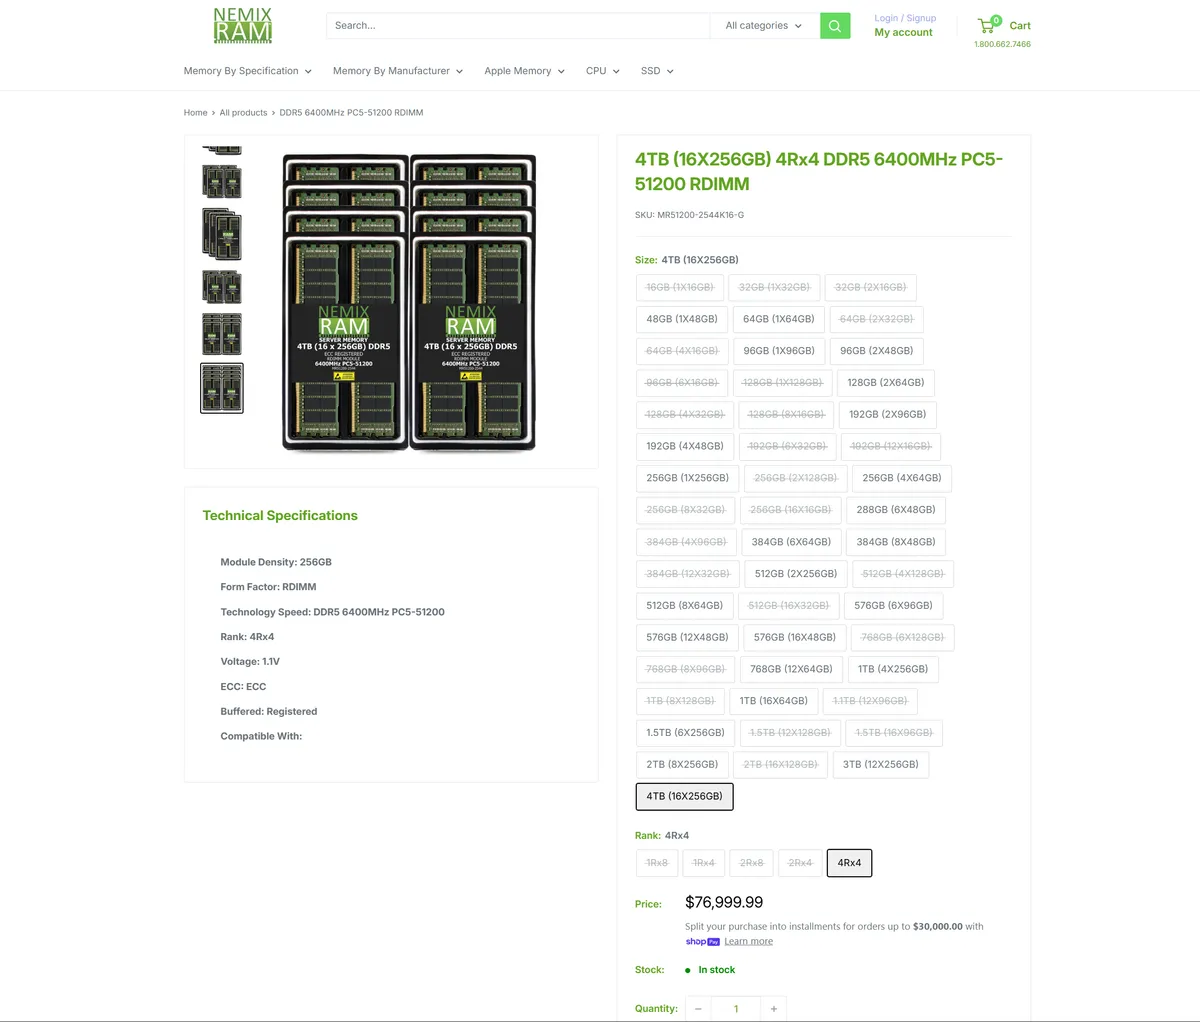This screenshot has width=1200, height=1022.
Task: Click the Login / Signup link
Action: pos(905,17)
